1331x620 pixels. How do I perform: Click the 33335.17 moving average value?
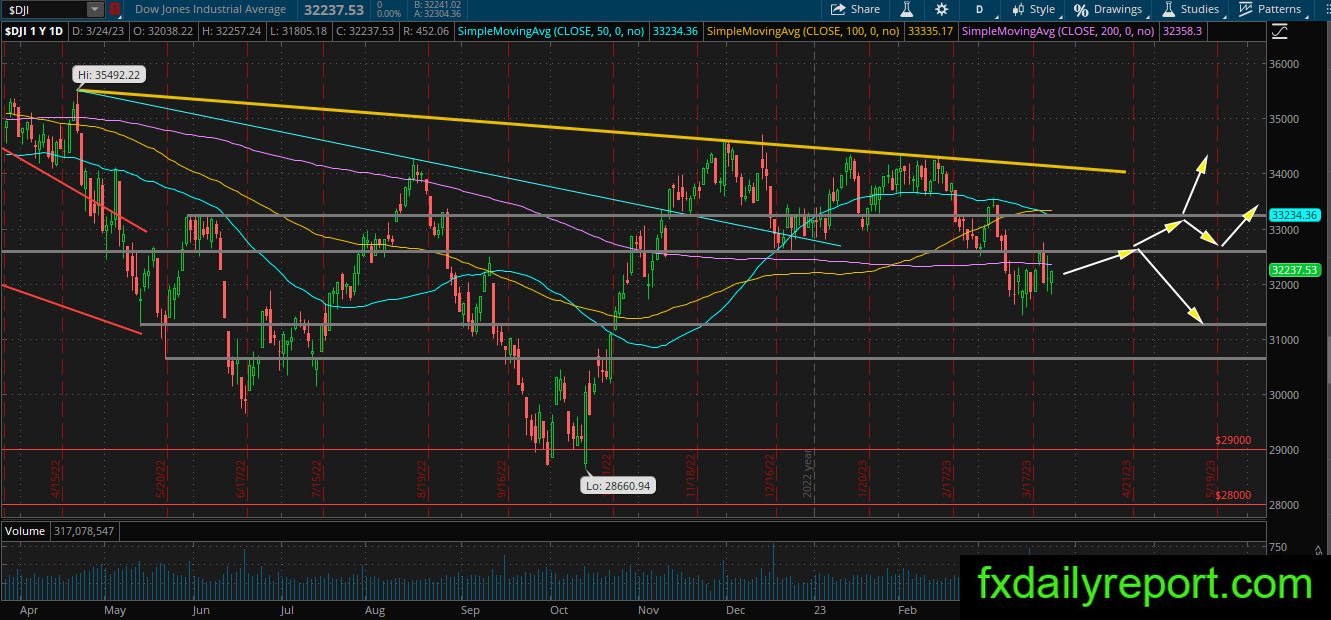930,31
